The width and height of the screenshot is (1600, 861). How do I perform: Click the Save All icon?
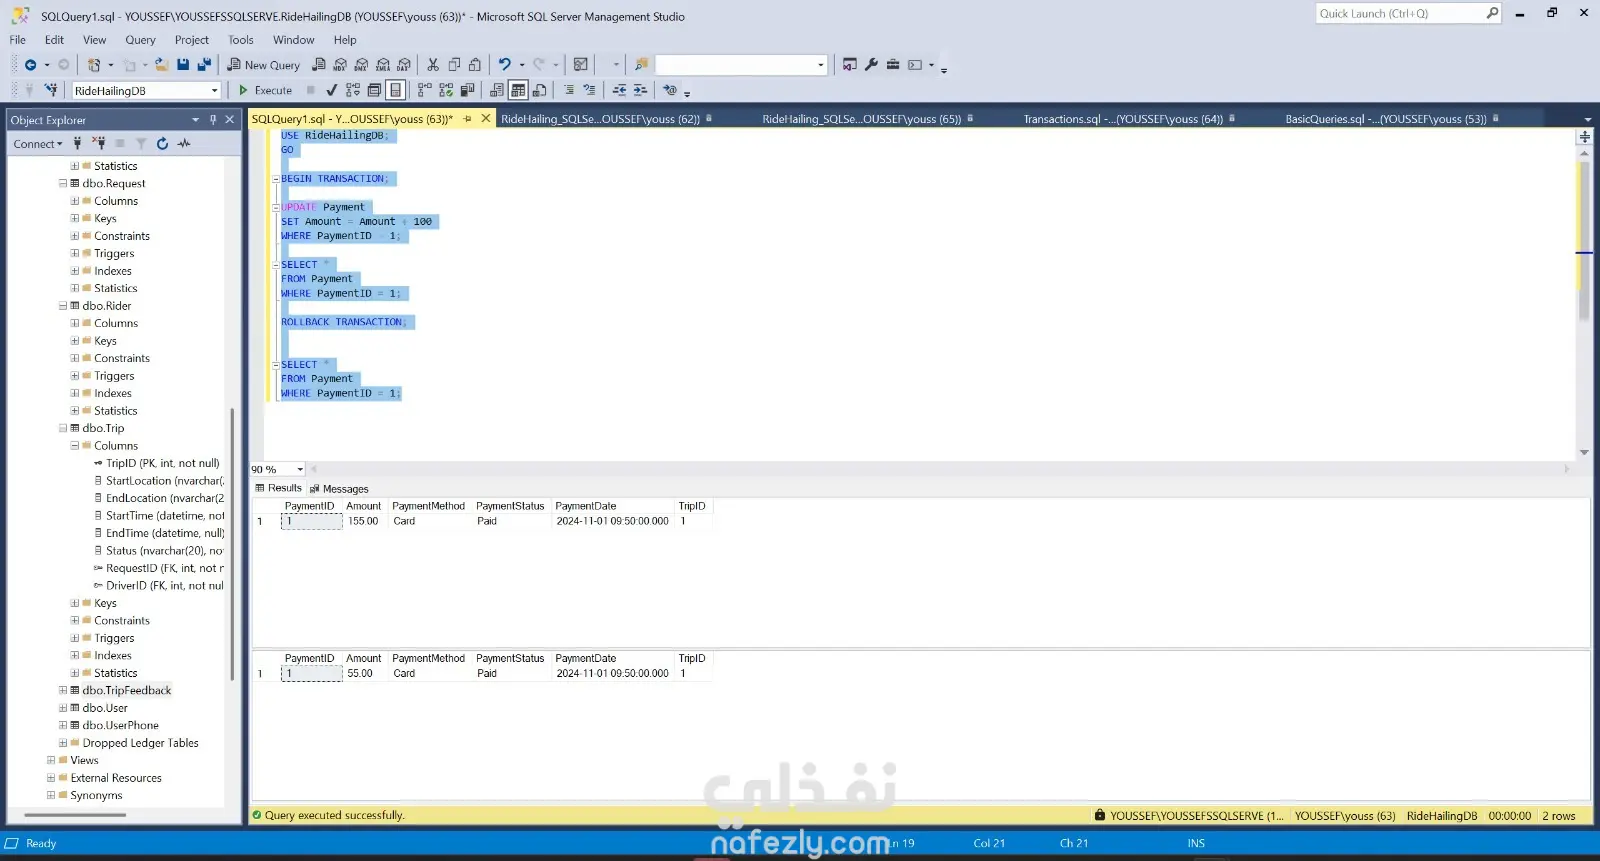click(x=204, y=65)
